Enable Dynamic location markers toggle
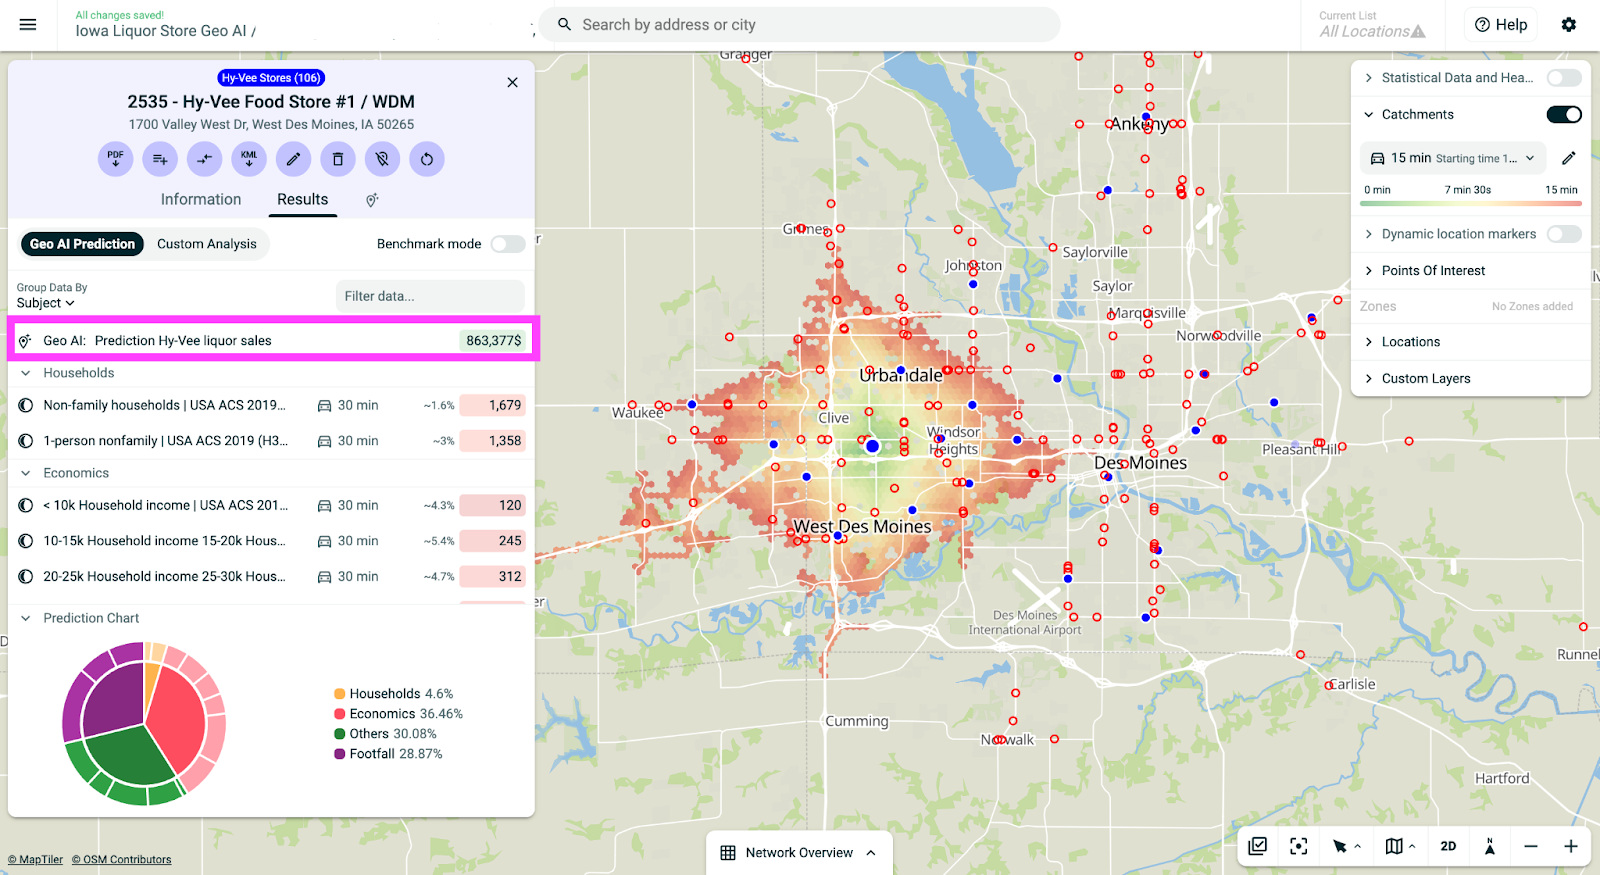1600x875 pixels. tap(1564, 234)
